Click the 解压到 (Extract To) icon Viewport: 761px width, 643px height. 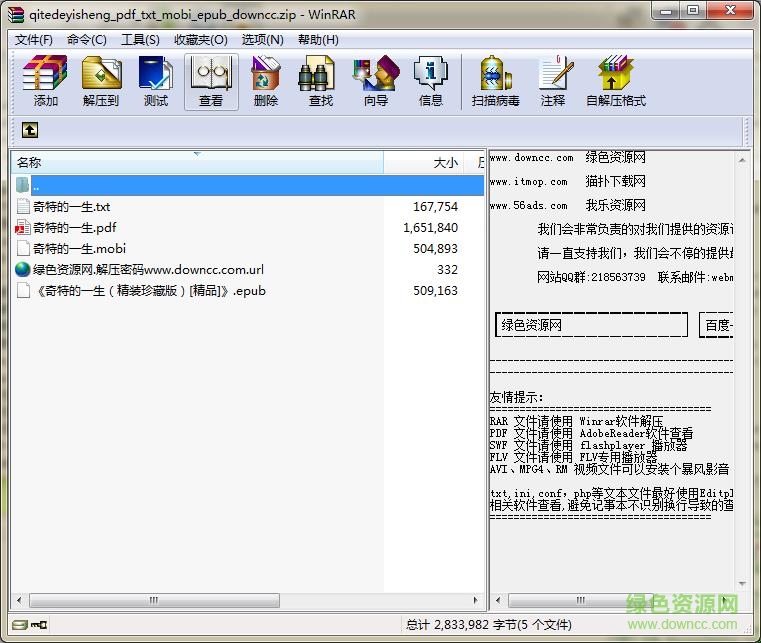100,81
